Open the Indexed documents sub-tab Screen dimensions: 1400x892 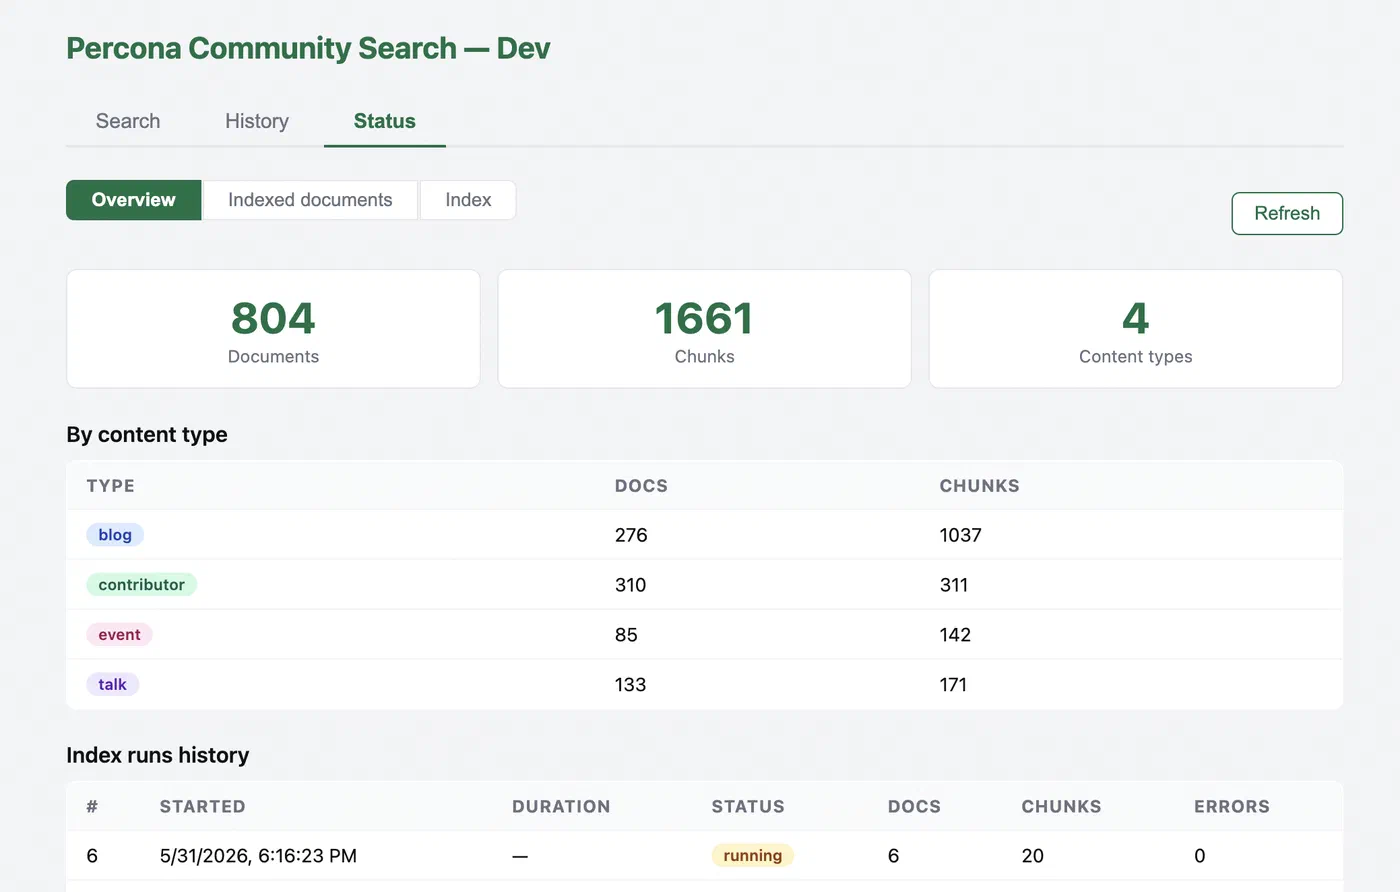310,200
